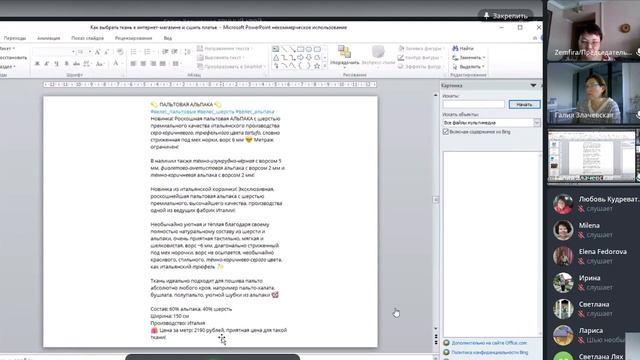Open the Shape Fill menu

421,48
